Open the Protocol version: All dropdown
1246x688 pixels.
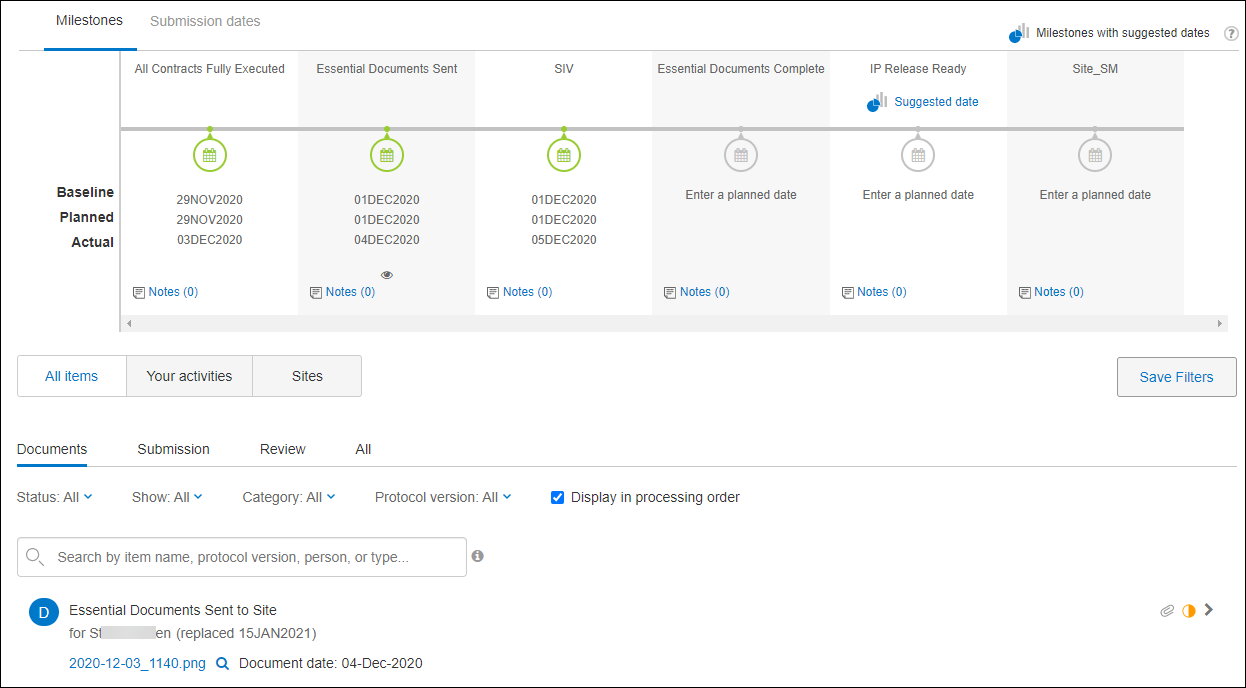(x=443, y=497)
